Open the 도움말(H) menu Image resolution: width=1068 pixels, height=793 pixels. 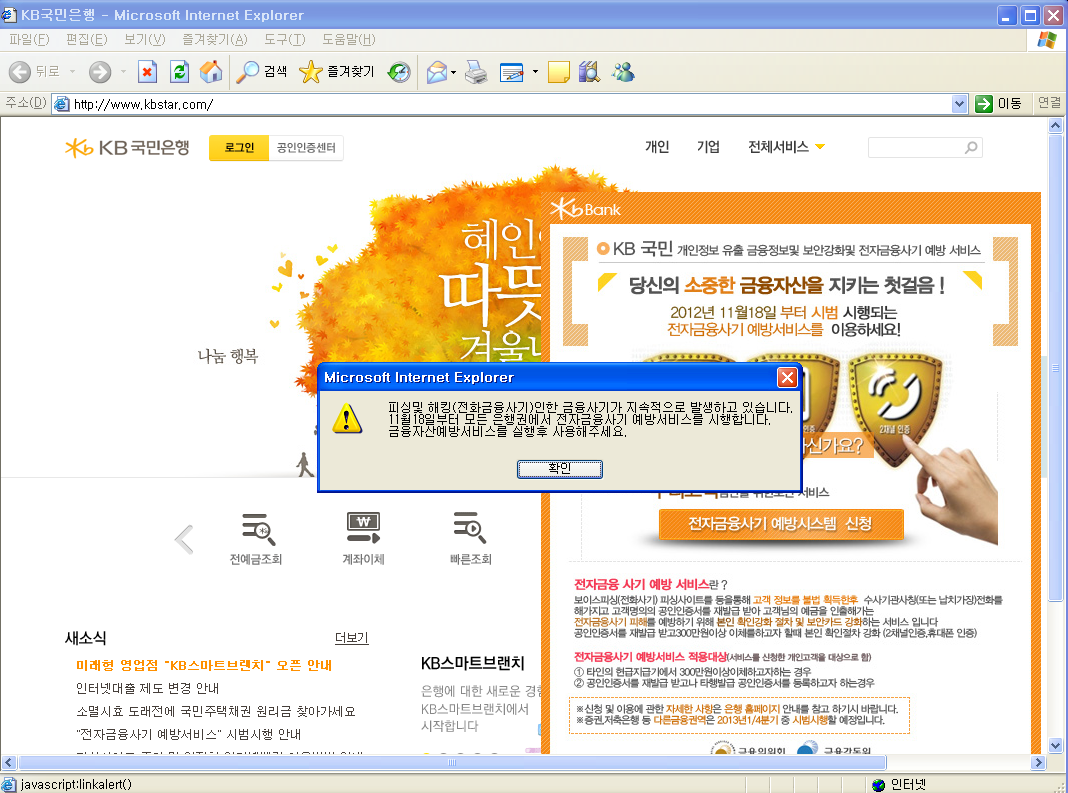(x=349, y=40)
